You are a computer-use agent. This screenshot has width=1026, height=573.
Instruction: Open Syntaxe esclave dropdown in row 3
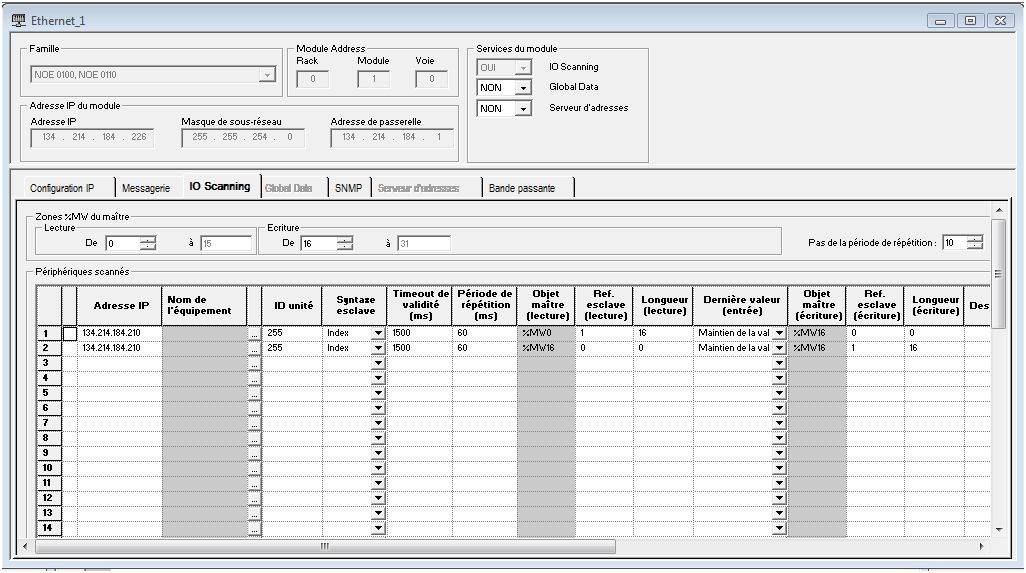(378, 363)
